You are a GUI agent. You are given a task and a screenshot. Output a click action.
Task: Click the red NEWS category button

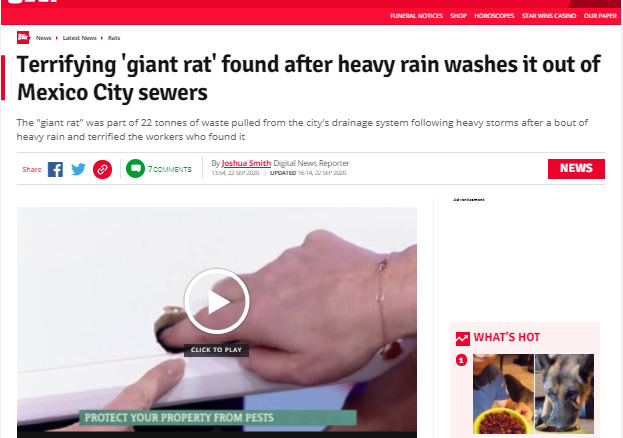coord(576,169)
